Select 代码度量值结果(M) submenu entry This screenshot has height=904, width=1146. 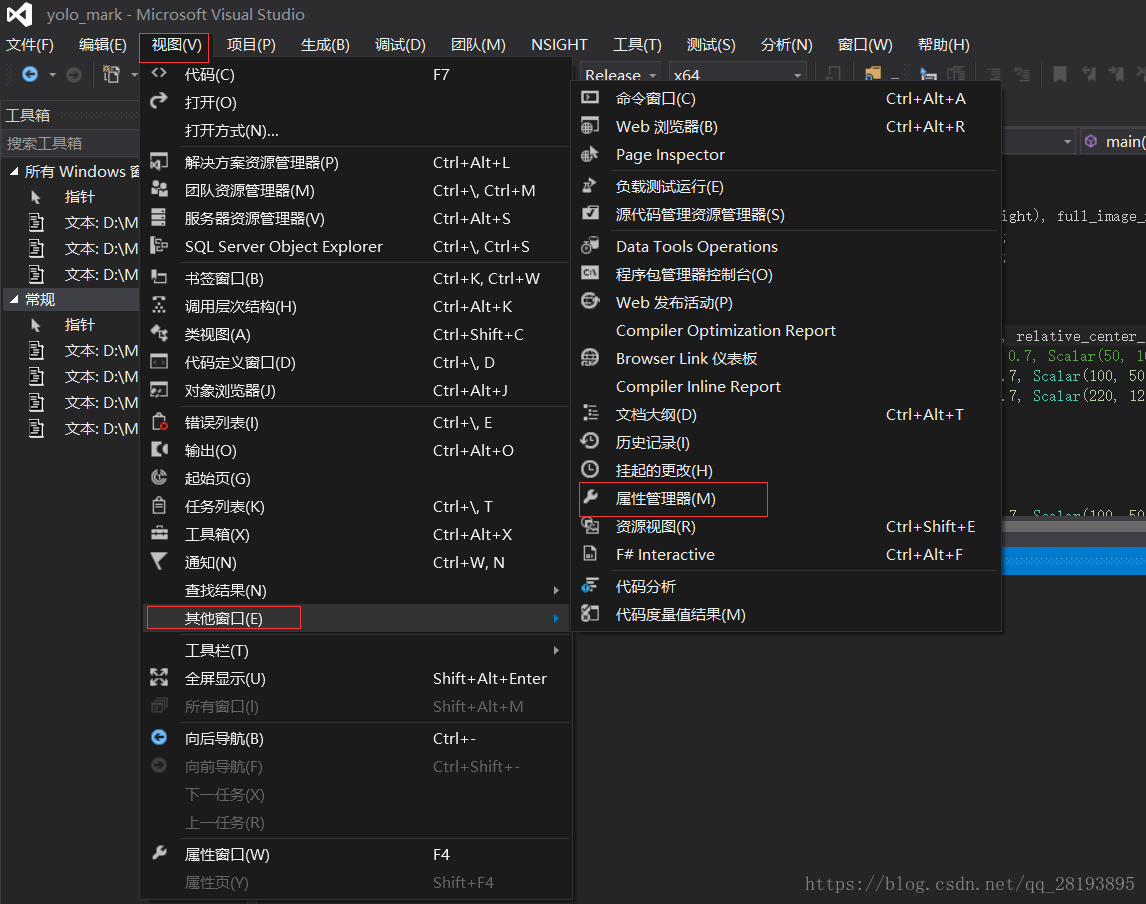pos(787,615)
